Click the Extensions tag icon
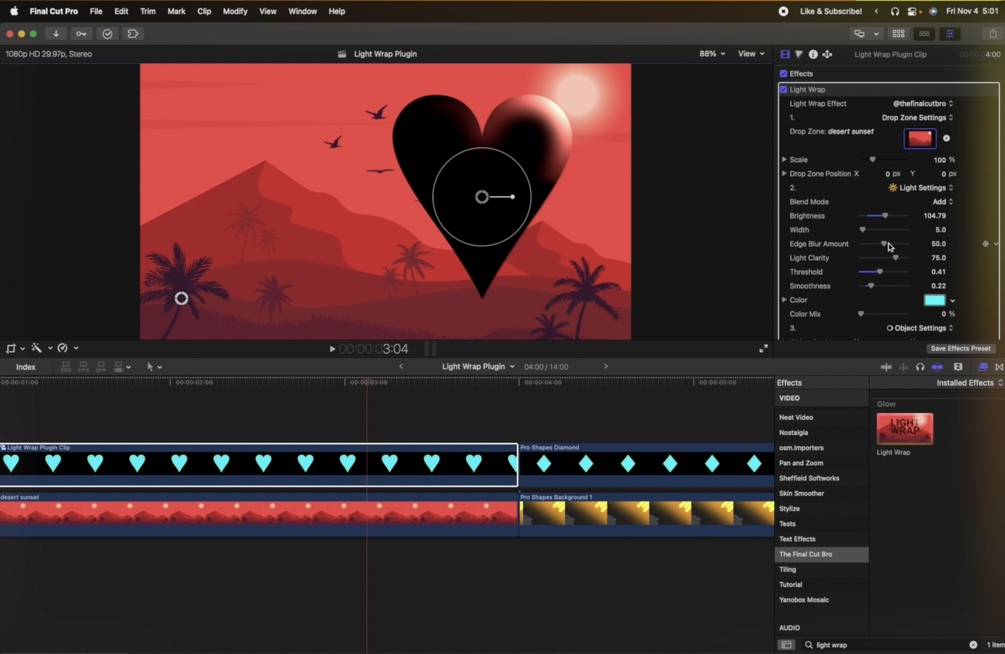This screenshot has height=654, width=1005. [133, 33]
